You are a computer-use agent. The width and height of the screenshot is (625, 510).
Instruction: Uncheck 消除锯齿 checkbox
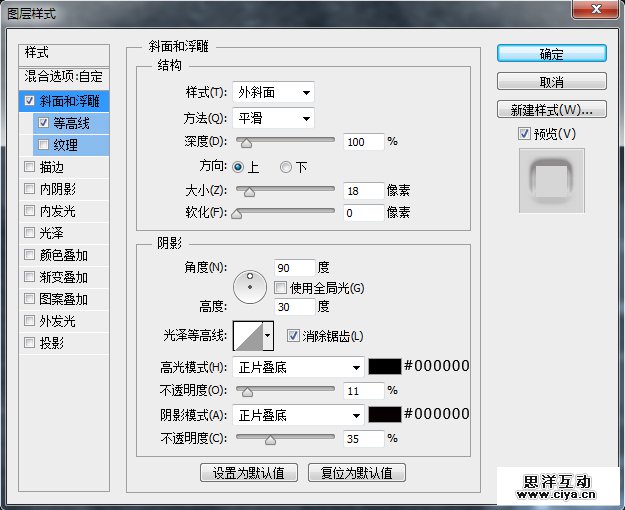pyautogui.click(x=293, y=335)
